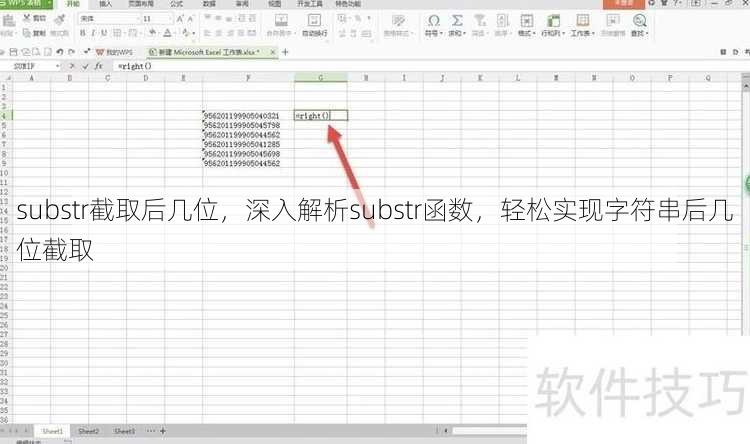Switch to Sheet3 tab
The height and width of the screenshot is (444, 750).
[124, 431]
